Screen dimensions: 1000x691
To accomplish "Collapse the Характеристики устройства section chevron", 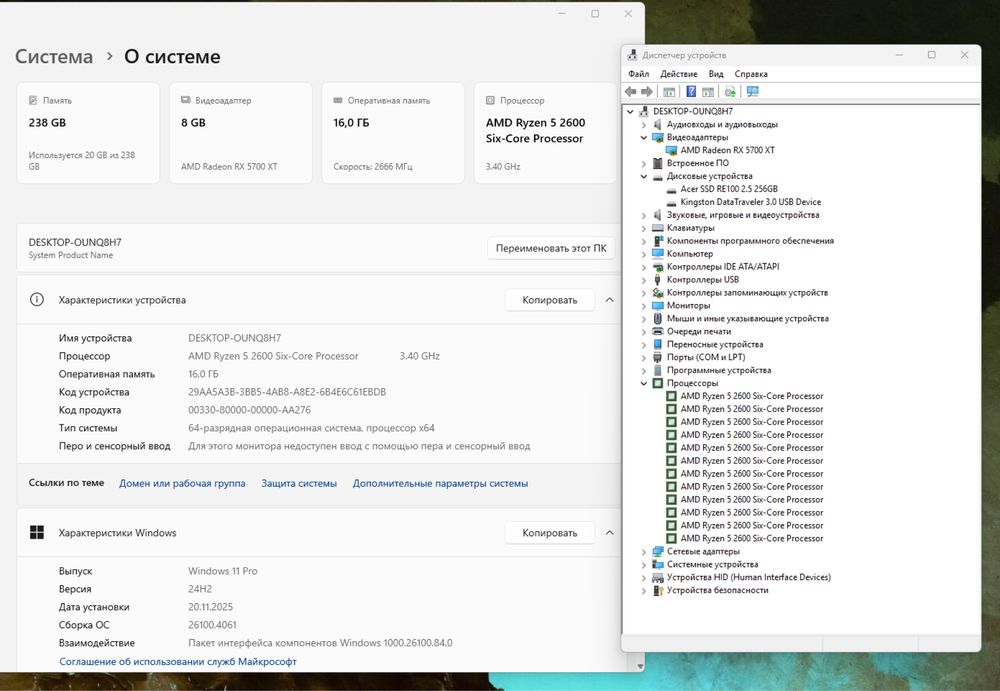I will point(609,299).
